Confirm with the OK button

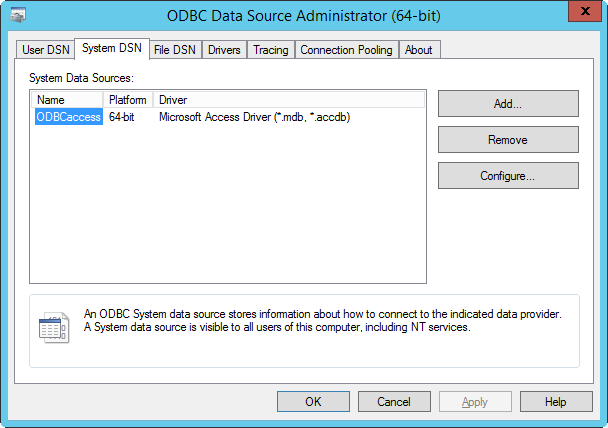[313, 402]
